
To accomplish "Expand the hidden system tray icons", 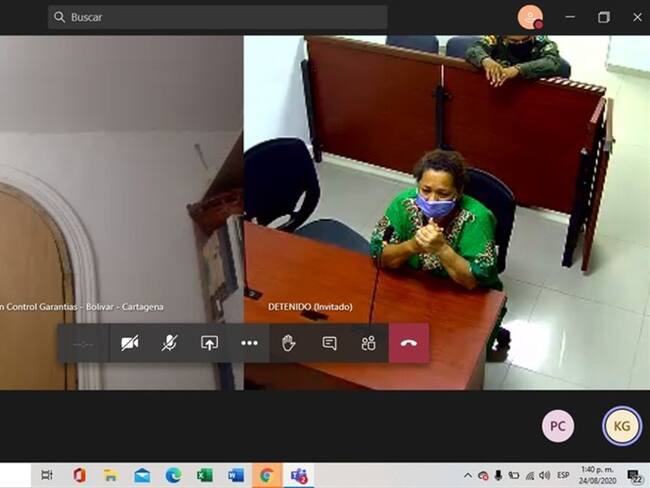I will (x=467, y=475).
